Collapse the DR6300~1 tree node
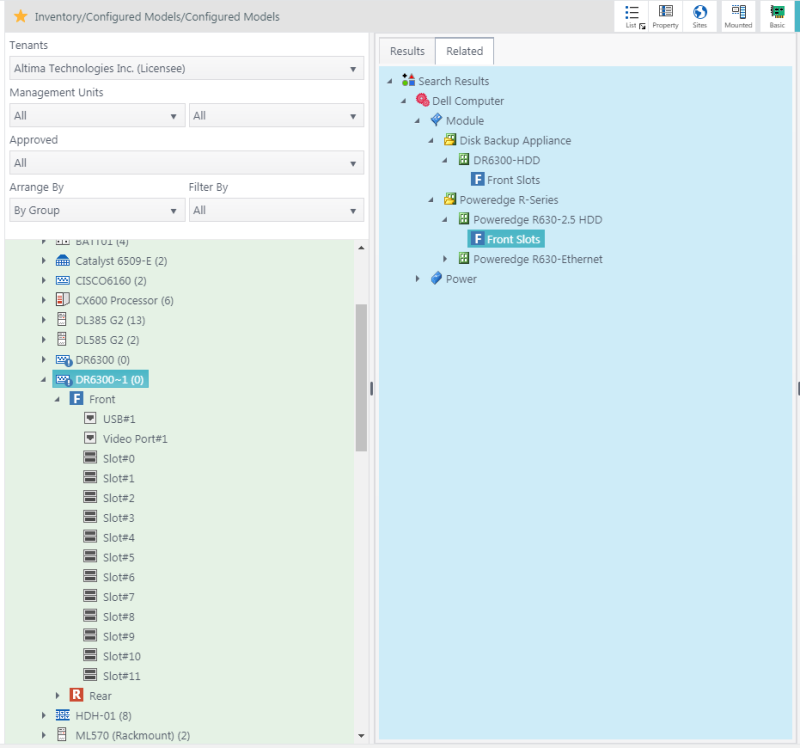 click(x=44, y=380)
